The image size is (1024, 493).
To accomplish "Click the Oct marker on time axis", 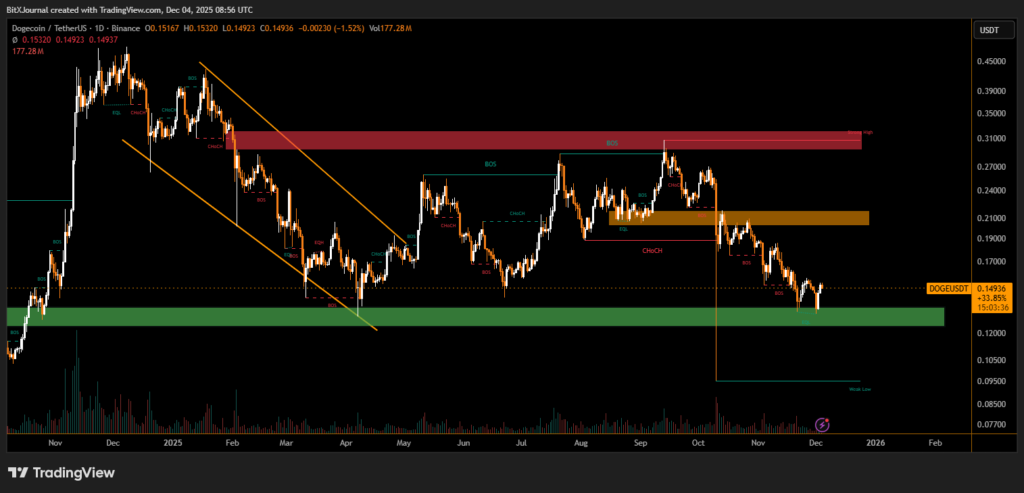I will pyautogui.click(x=699, y=441).
